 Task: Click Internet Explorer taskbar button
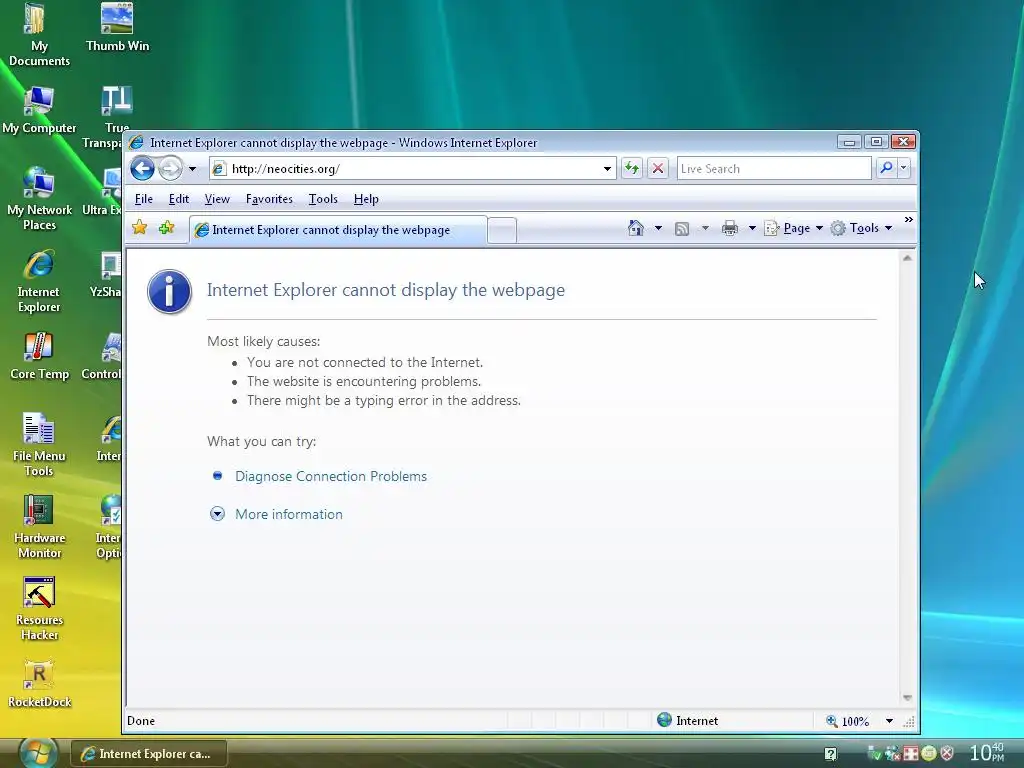149,754
